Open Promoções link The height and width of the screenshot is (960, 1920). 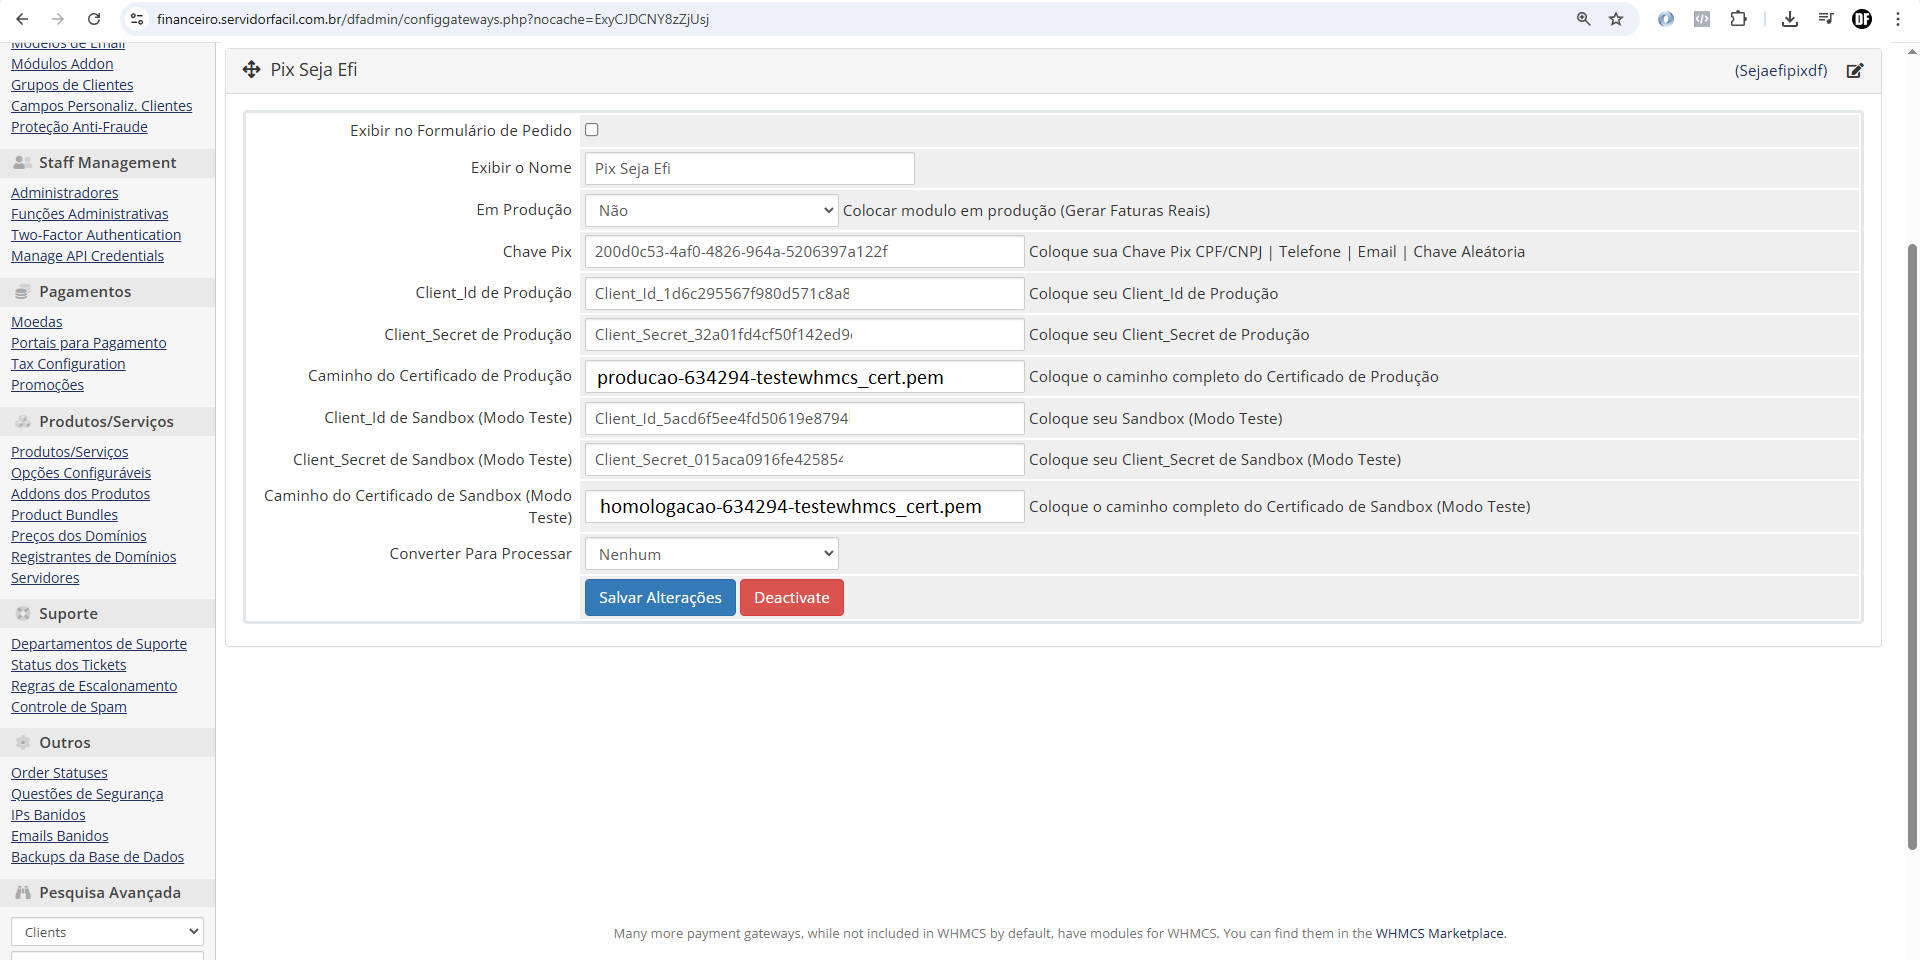click(48, 385)
